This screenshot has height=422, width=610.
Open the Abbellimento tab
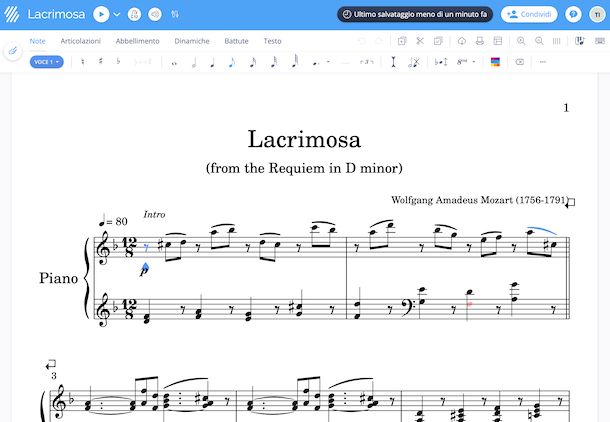point(137,41)
